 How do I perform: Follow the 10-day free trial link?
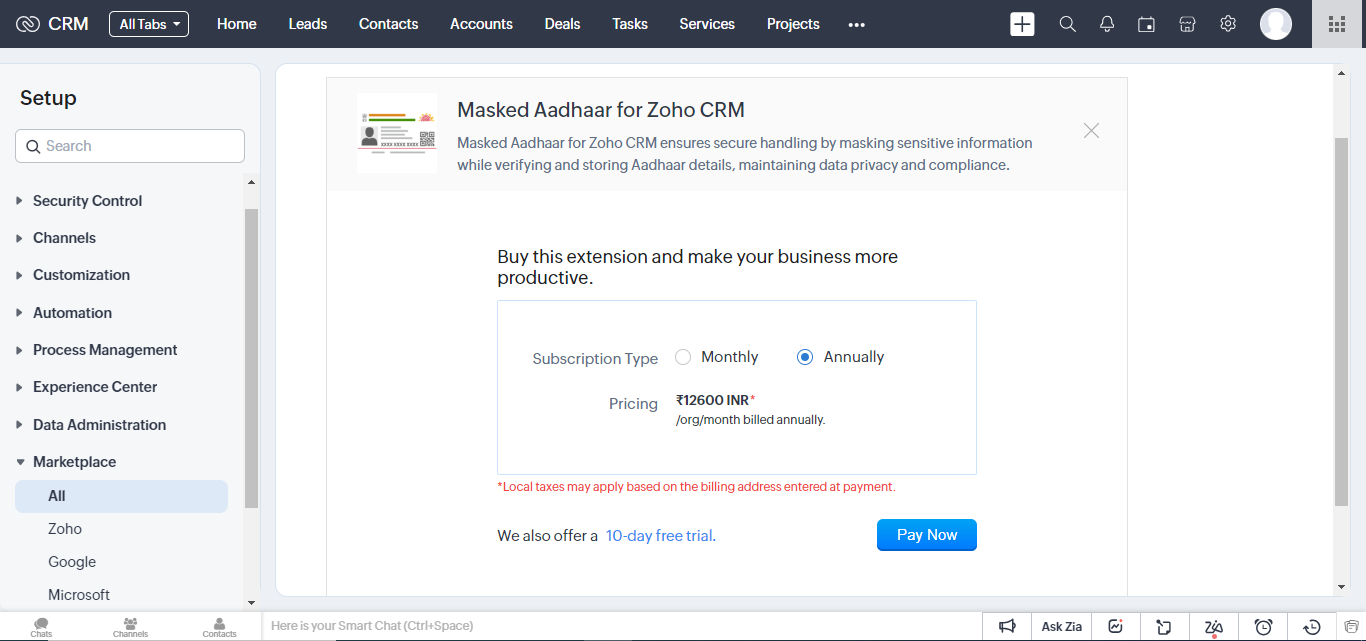pos(660,536)
